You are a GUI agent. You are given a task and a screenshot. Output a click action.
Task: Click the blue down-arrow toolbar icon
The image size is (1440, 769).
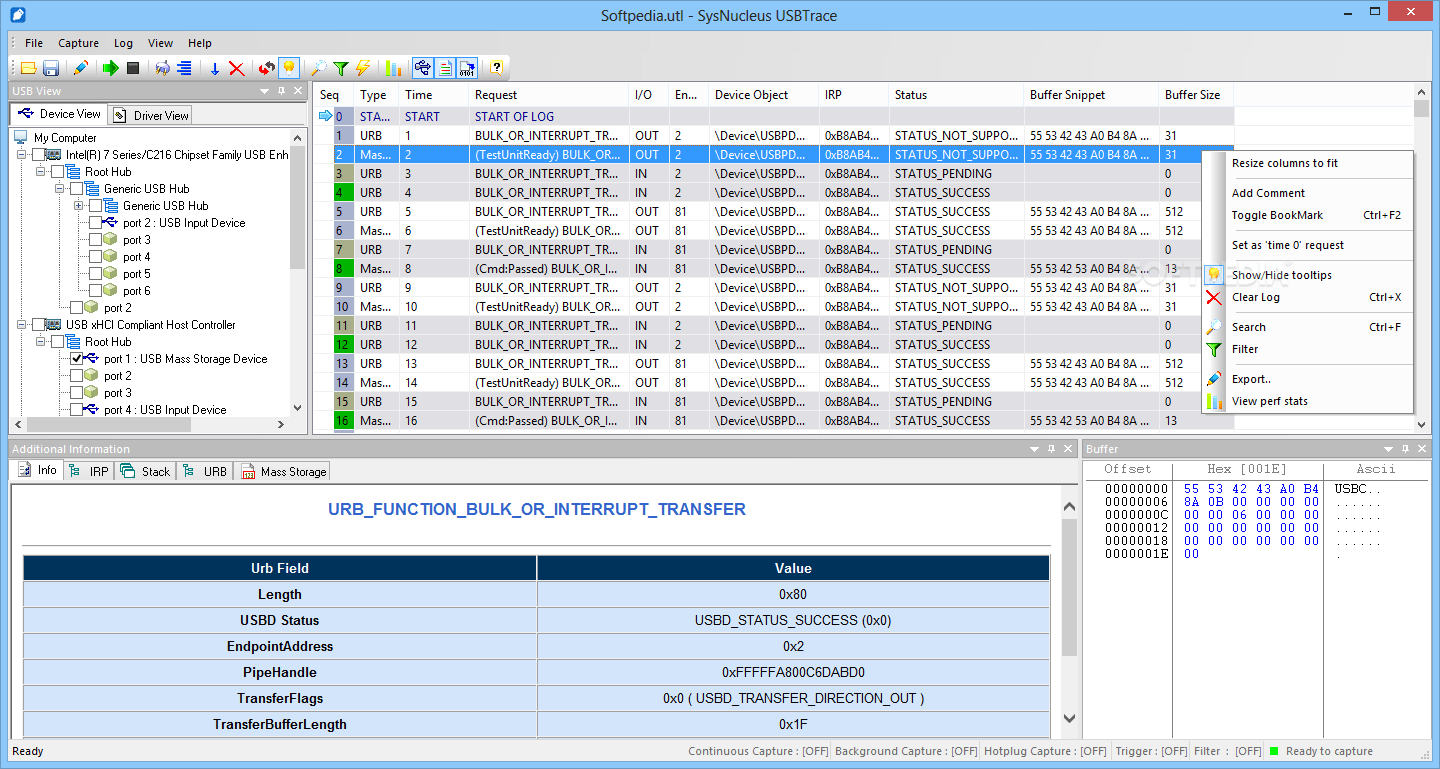pos(214,68)
